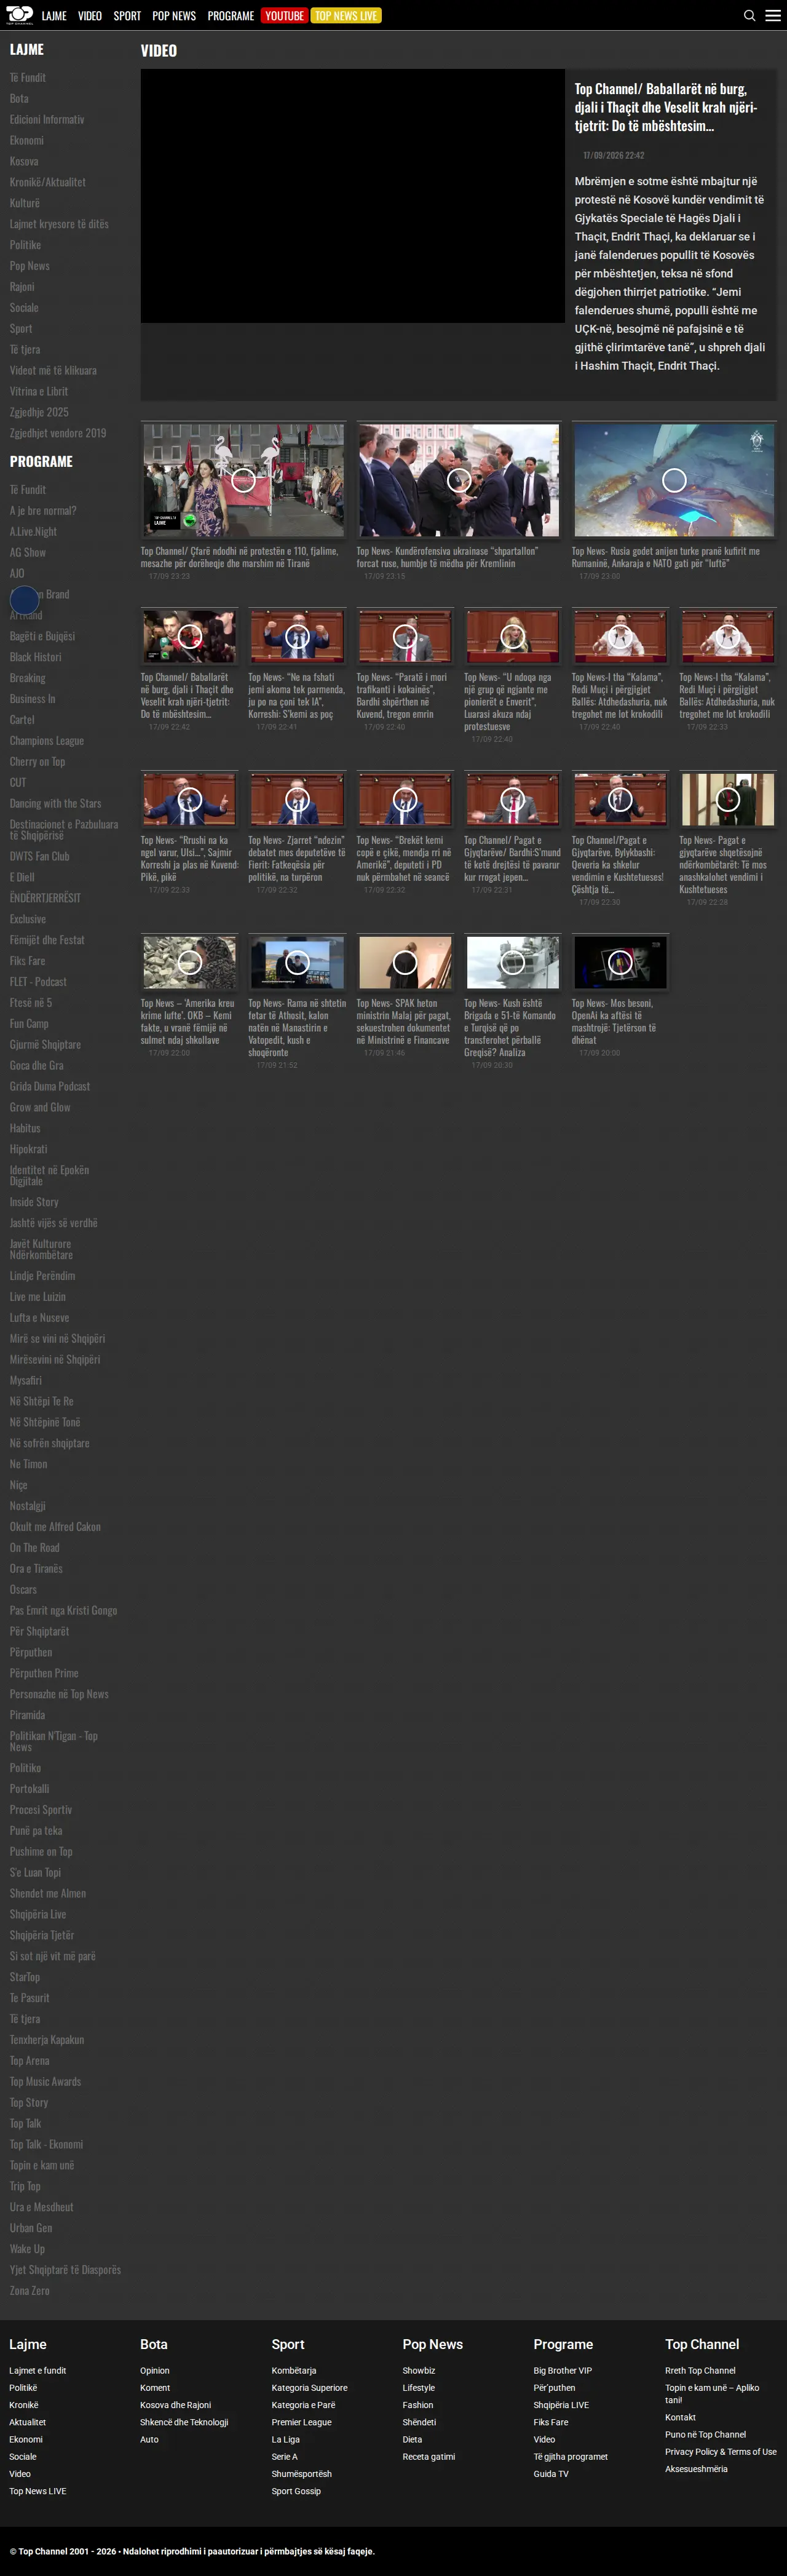
Task: Open TOP NEWS LIVE in header
Action: coord(346,15)
